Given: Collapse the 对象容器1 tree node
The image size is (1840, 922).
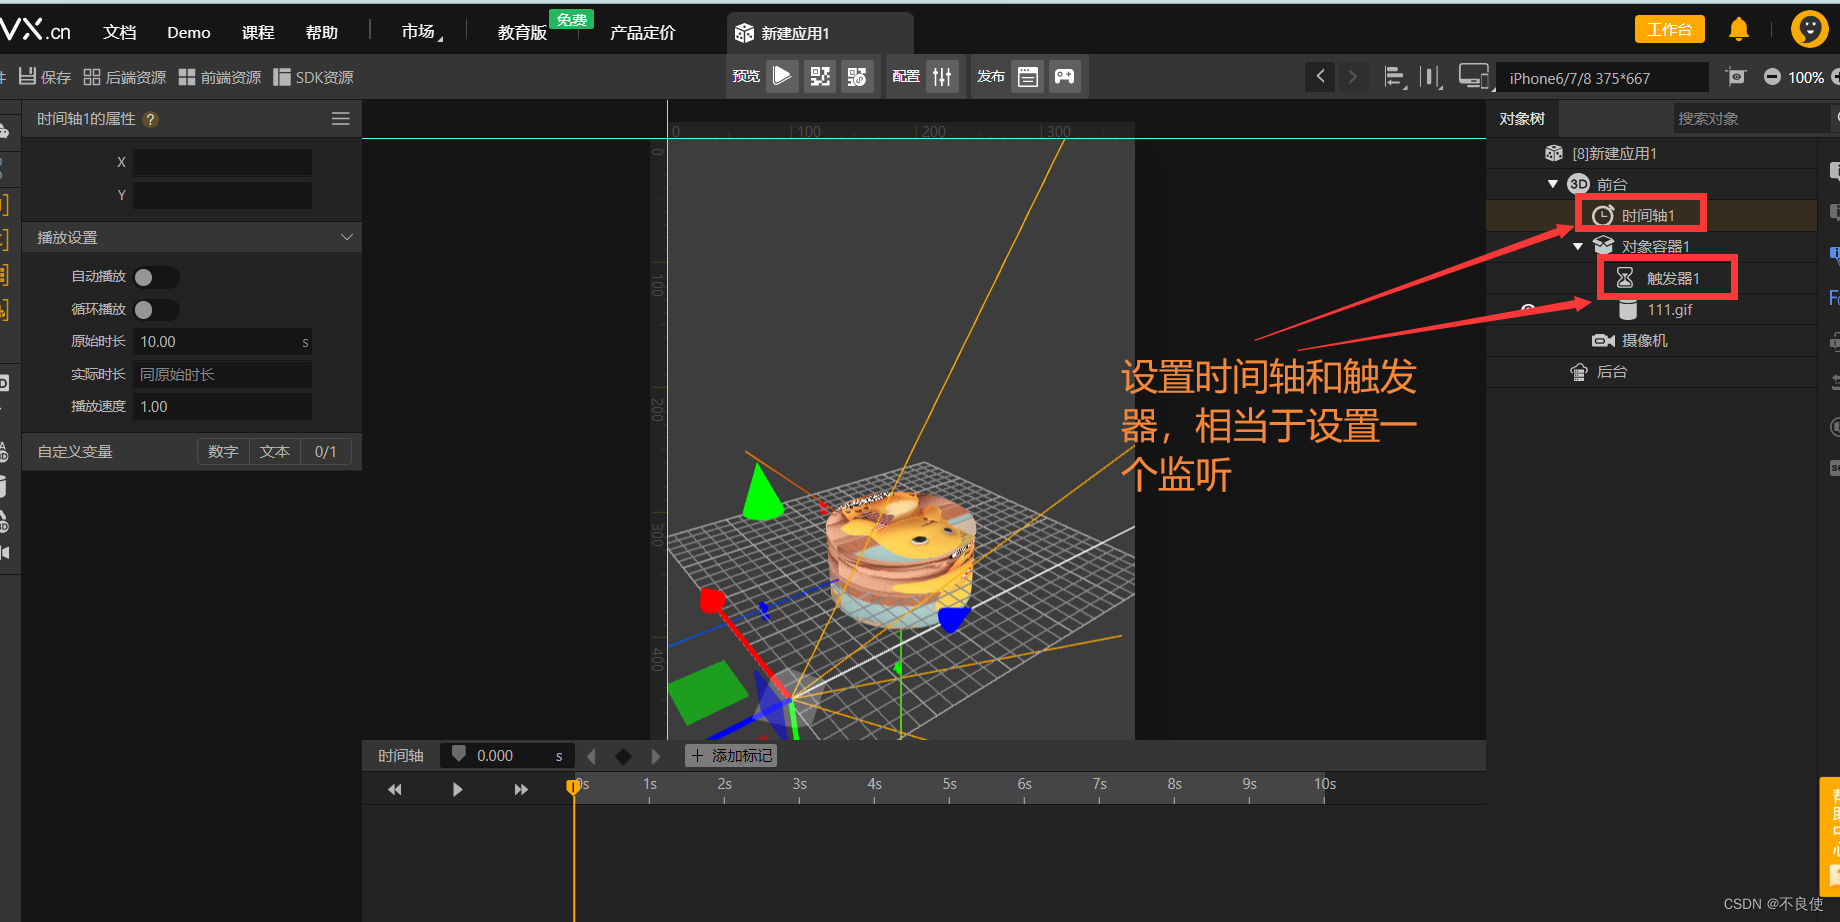Looking at the screenshot, I should coord(1578,245).
